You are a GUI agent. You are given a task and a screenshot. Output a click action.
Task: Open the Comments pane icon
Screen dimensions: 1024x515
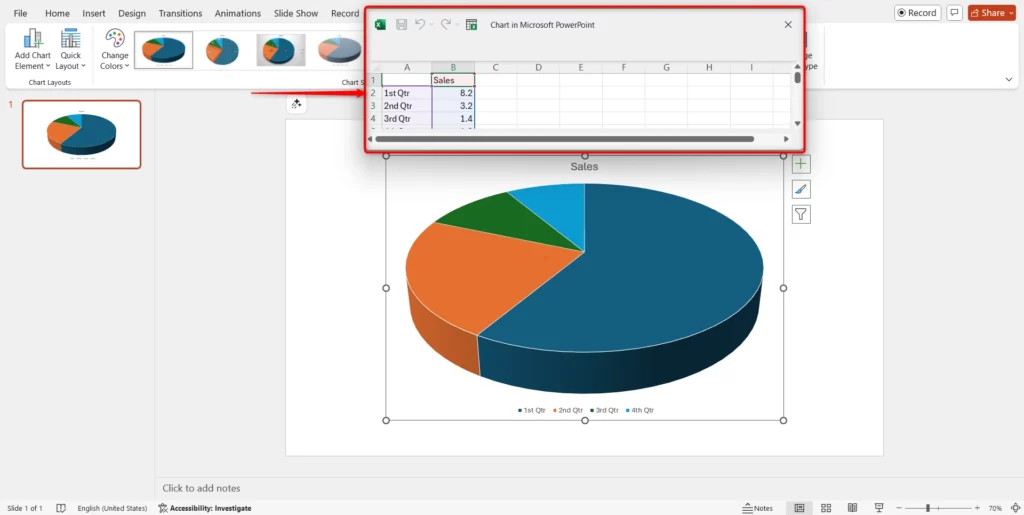coord(954,13)
